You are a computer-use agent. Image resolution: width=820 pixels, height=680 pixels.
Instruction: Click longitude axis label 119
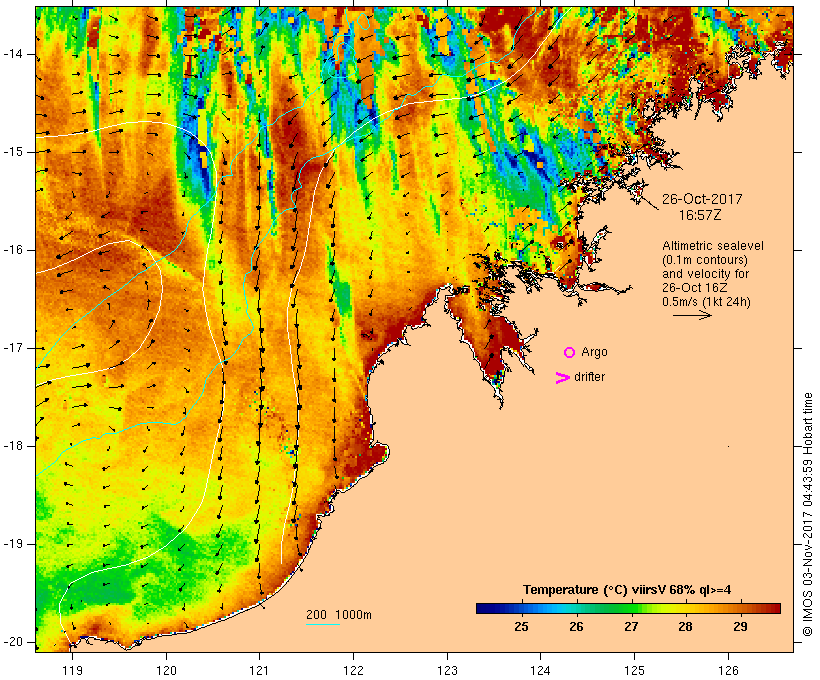72,670
